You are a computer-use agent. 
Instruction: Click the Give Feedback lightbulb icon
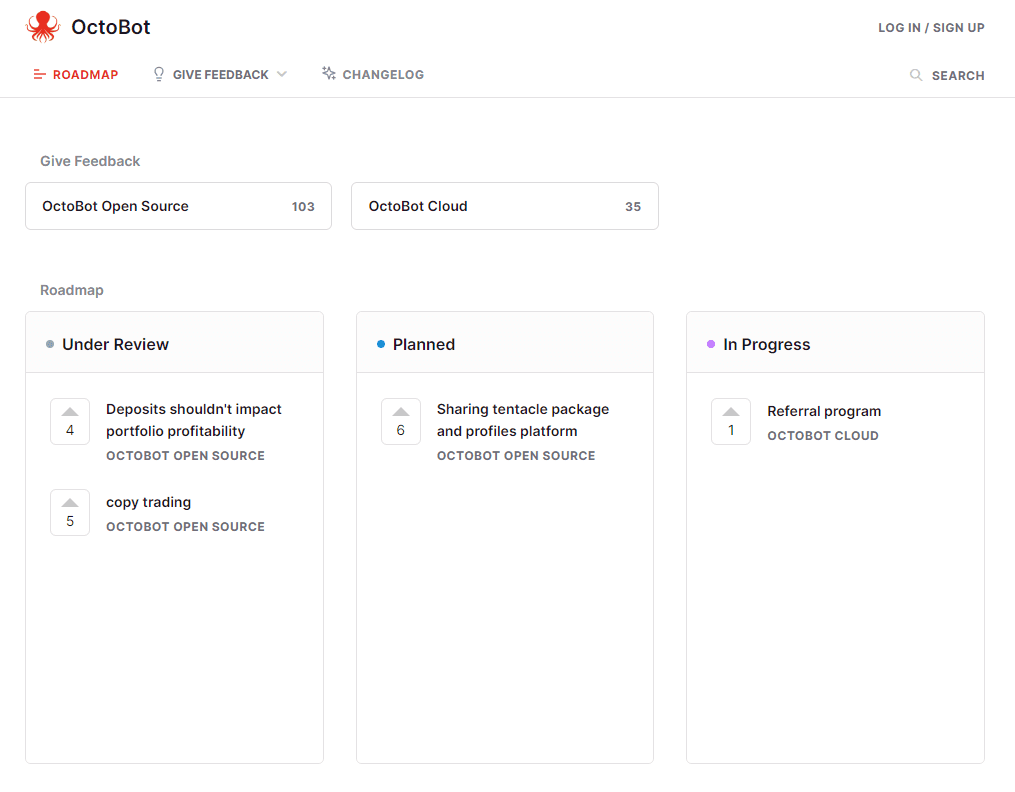[159, 74]
